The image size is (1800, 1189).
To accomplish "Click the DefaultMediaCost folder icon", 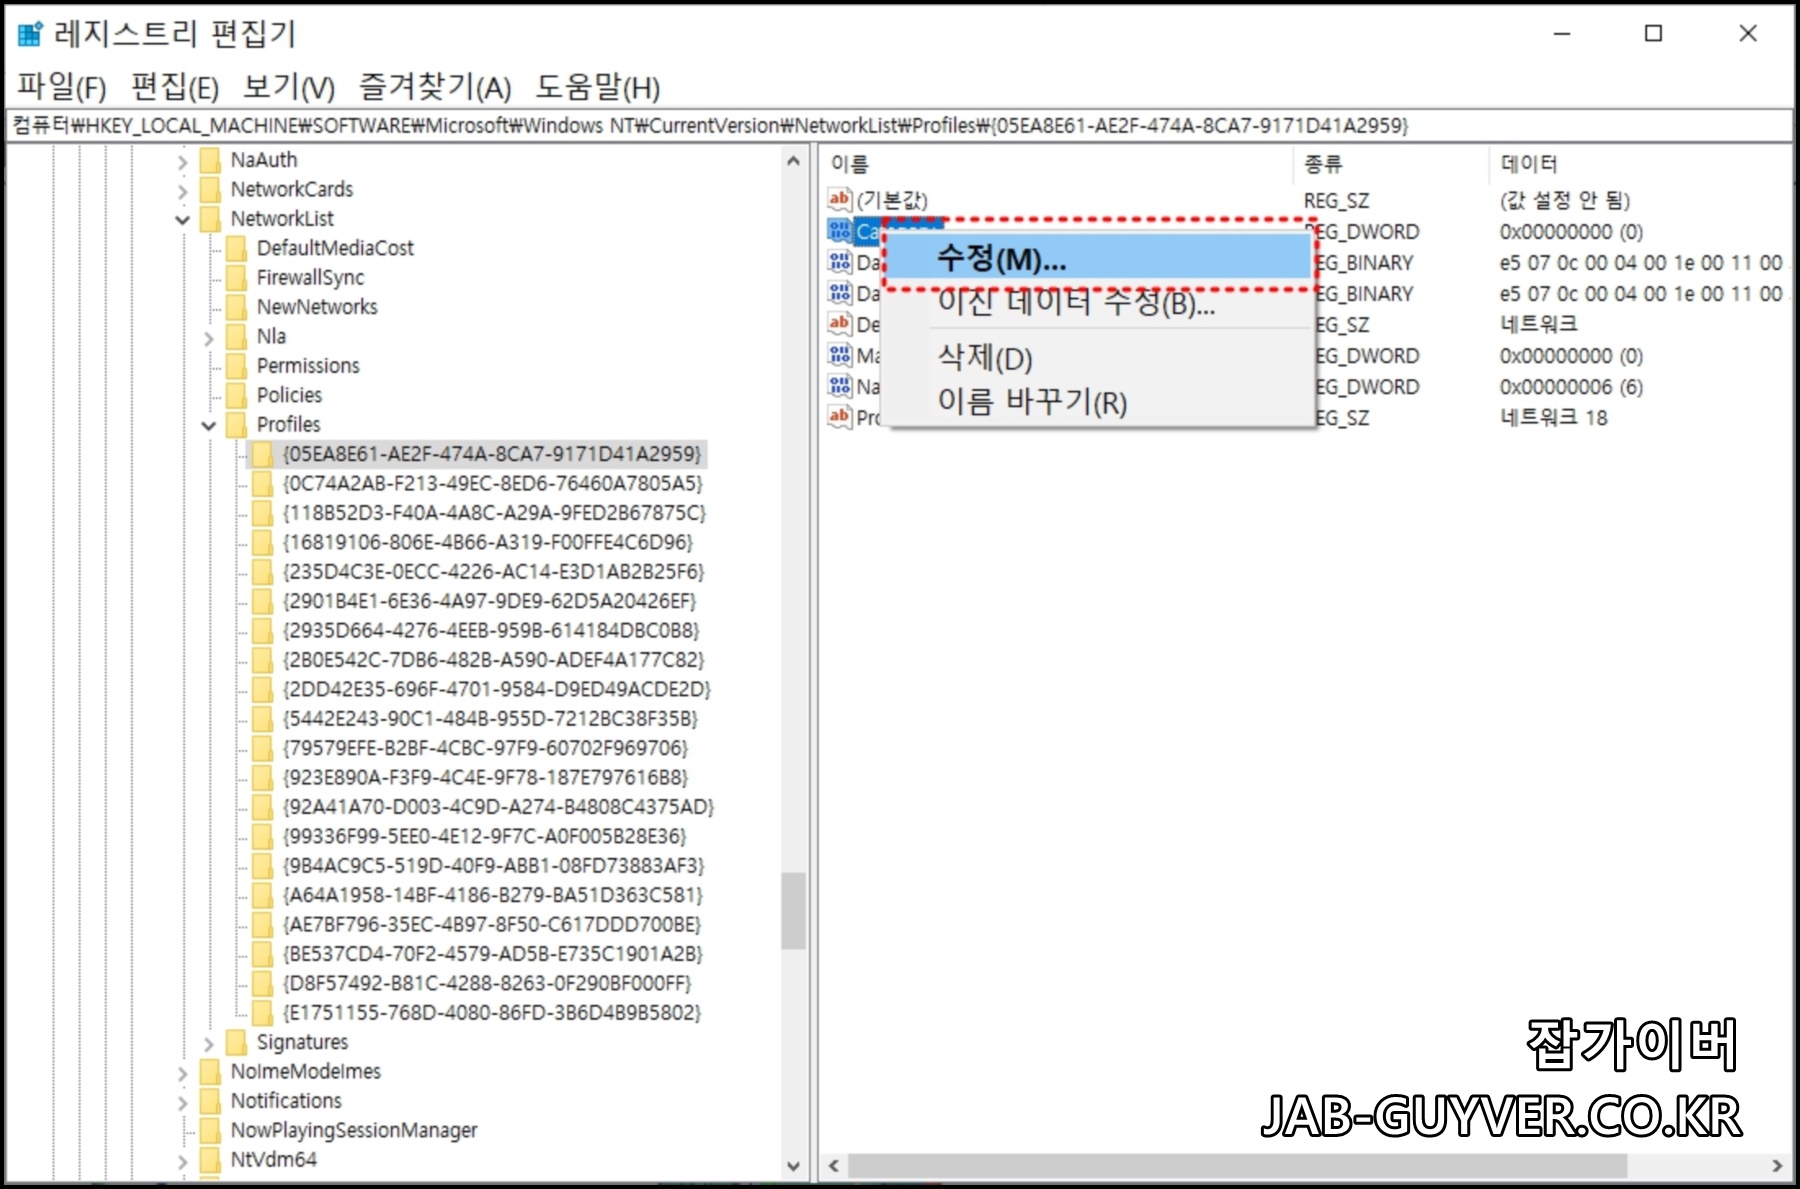I will 236,248.
